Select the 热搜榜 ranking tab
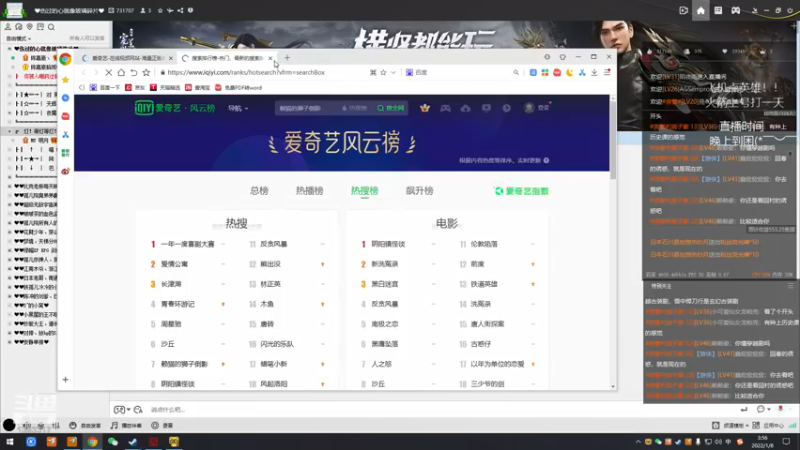800x450 pixels. (x=365, y=191)
